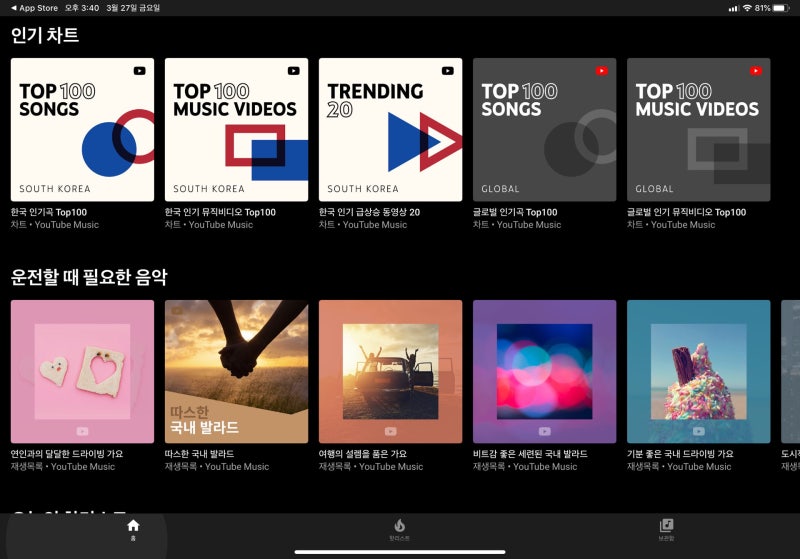This screenshot has height=559, width=800.
Task: Select the title '여행의 설렘을 품은 가요'
Action: [x=363, y=454]
